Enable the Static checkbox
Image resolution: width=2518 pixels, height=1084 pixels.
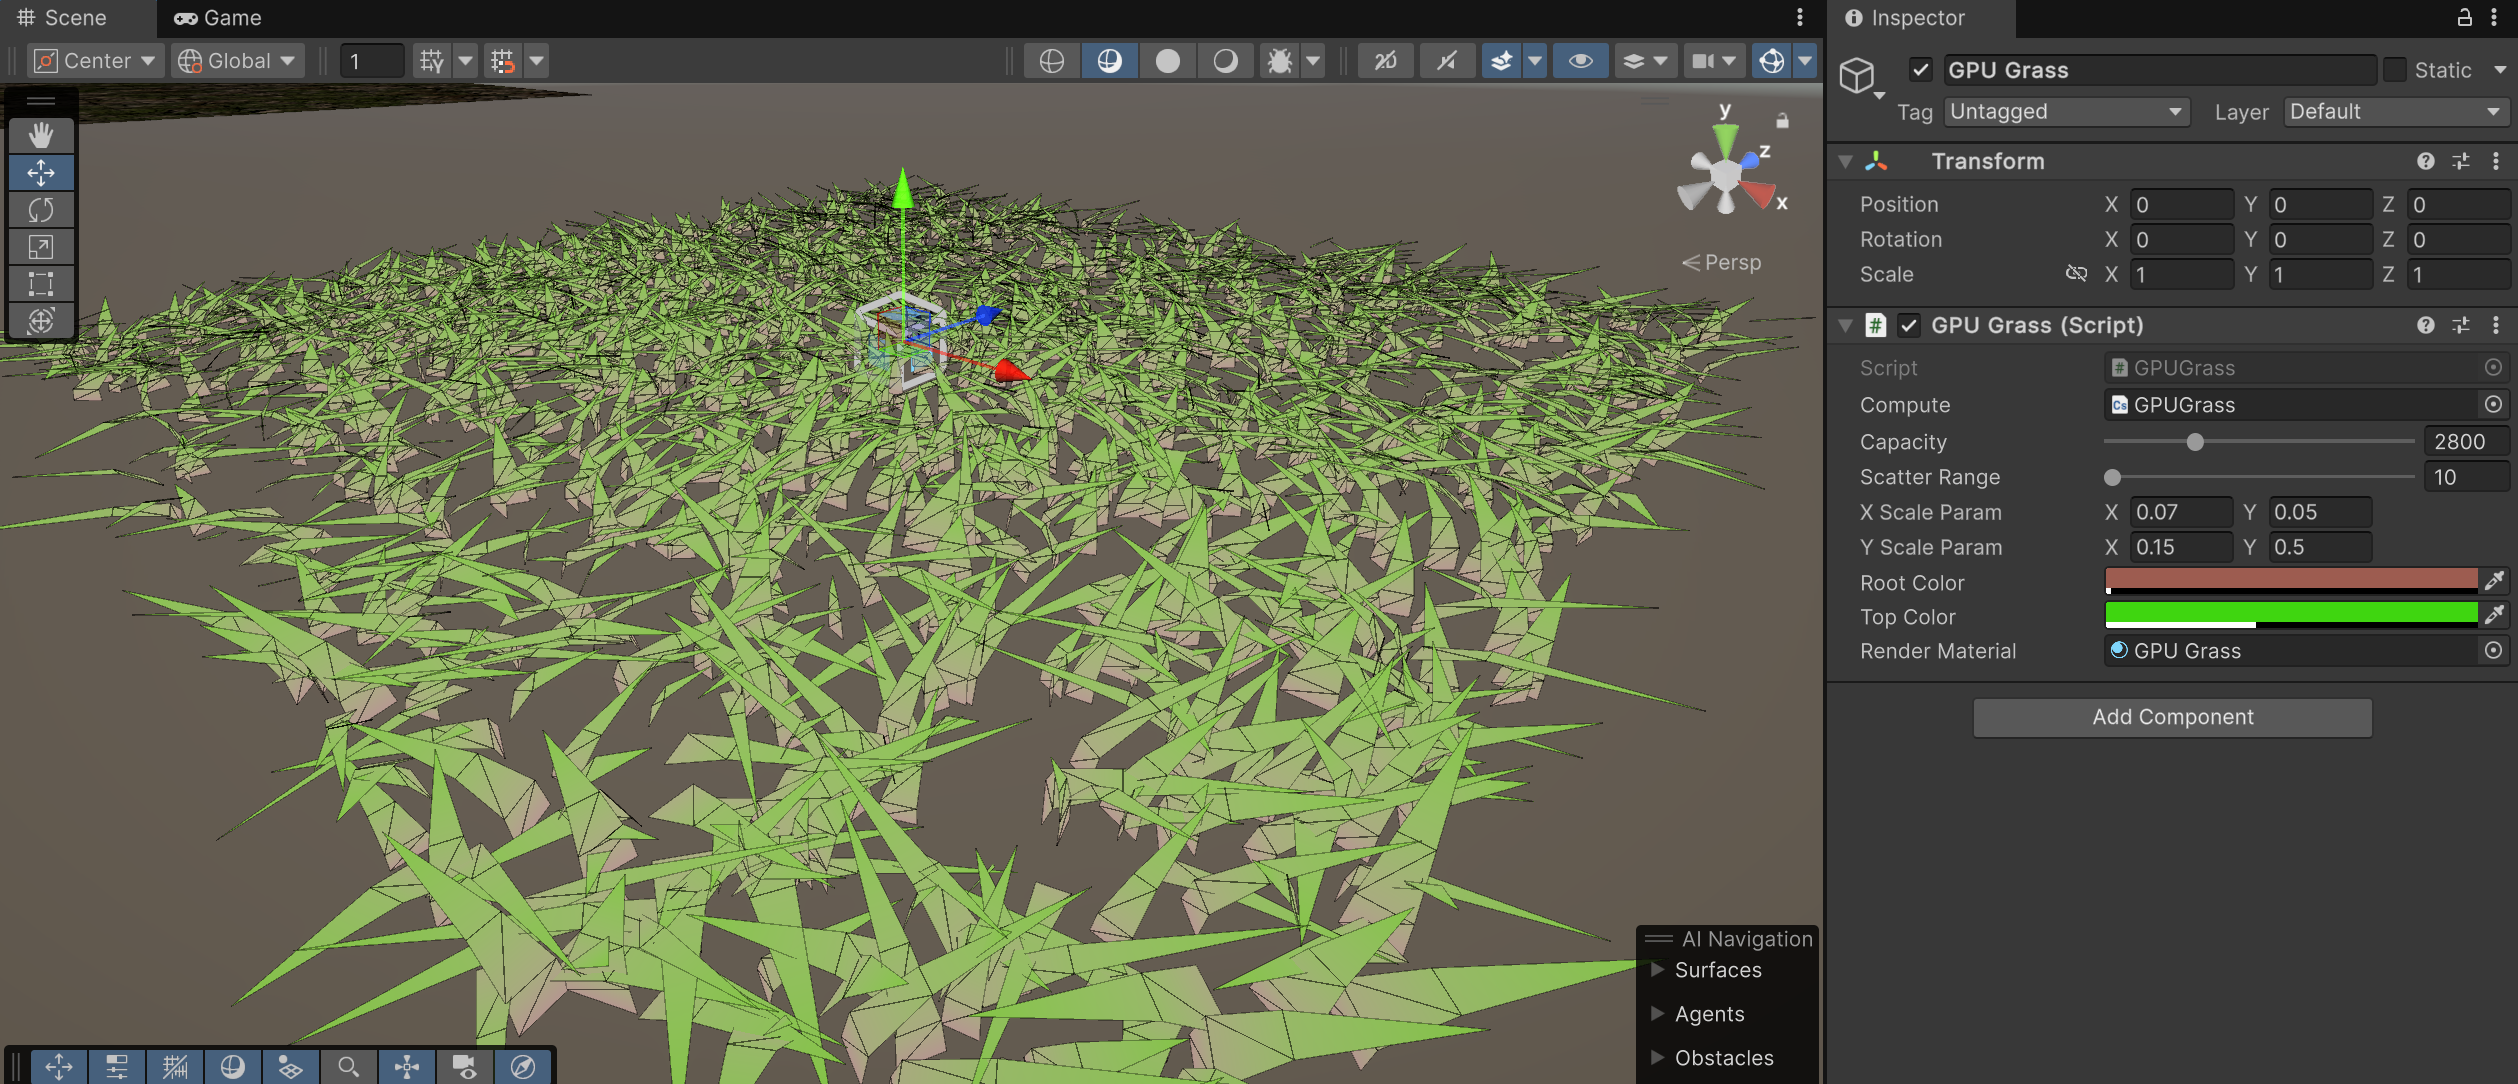(x=2396, y=70)
